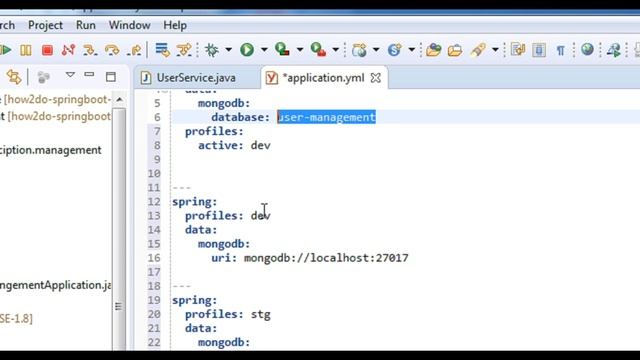640x360 pixels.
Task: Click the explorer scrollbar up arrow
Action: pos(119,100)
